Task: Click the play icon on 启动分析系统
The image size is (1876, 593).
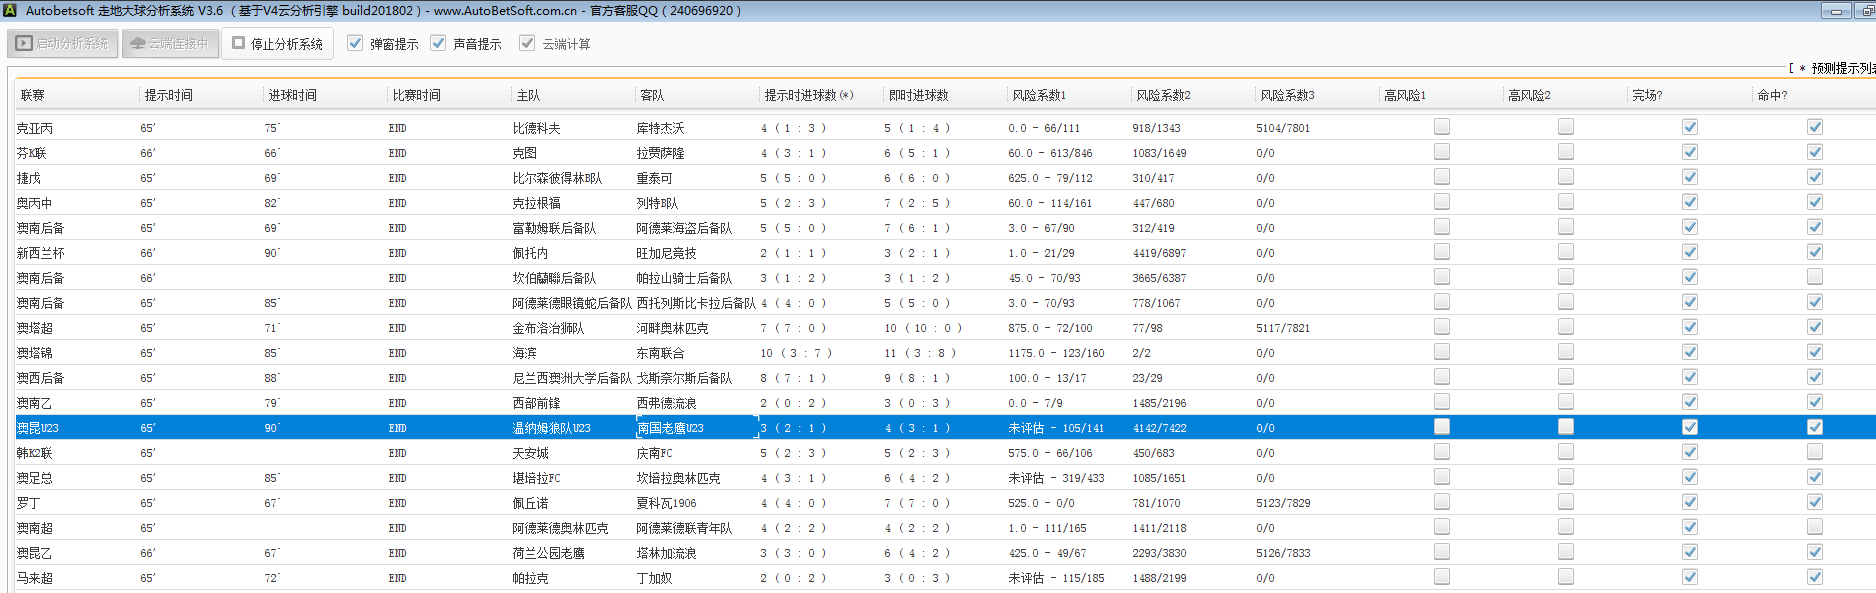Action: tap(24, 44)
